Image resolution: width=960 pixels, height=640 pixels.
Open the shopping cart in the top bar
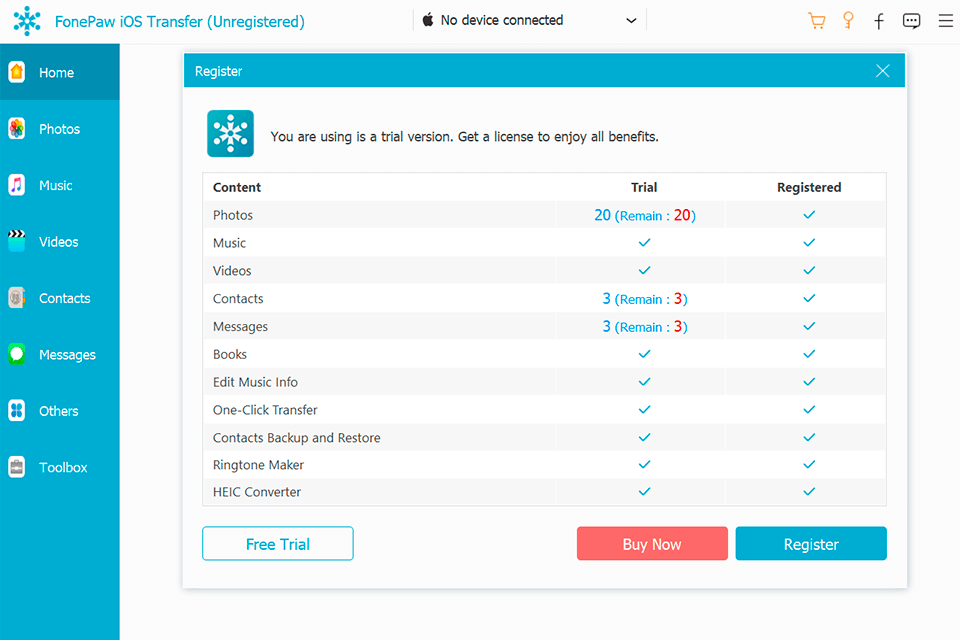coord(817,20)
